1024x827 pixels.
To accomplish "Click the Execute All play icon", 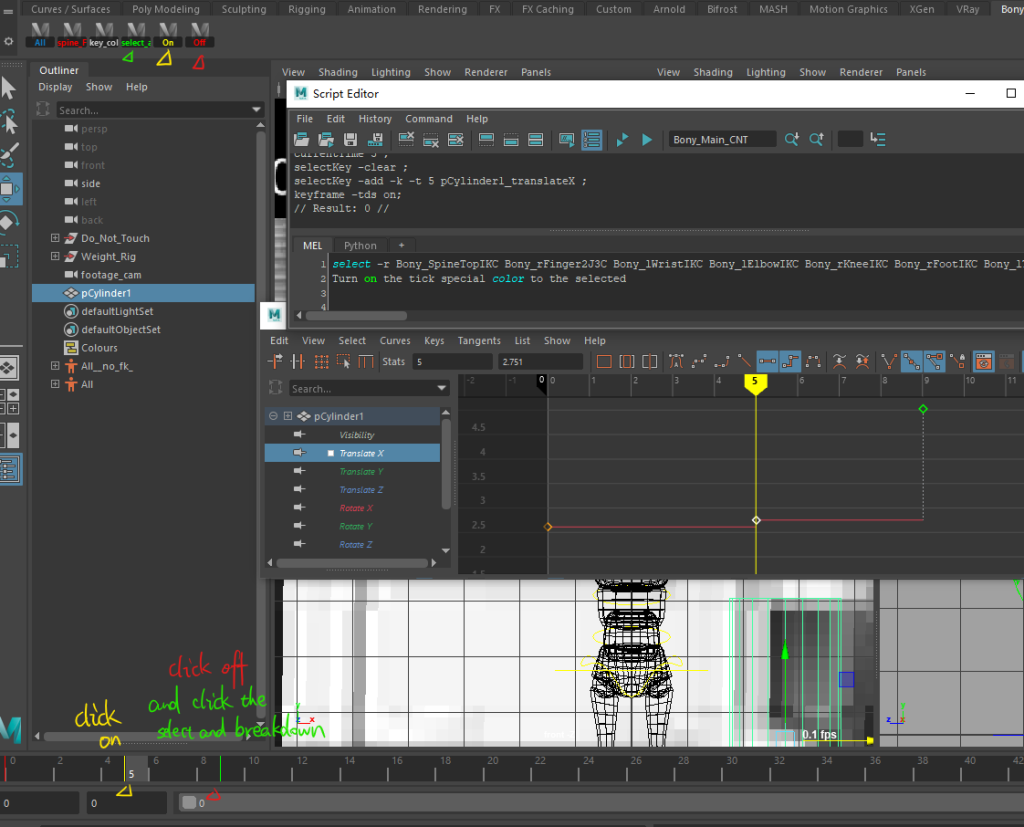I will coord(622,139).
